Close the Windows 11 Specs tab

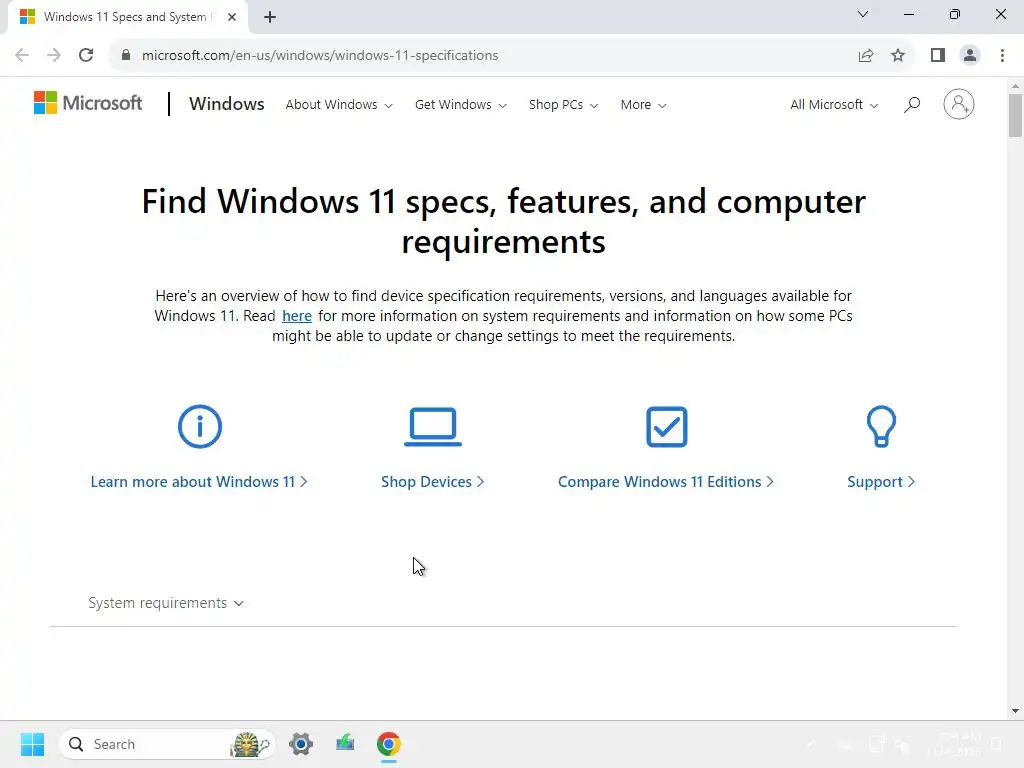(x=232, y=17)
